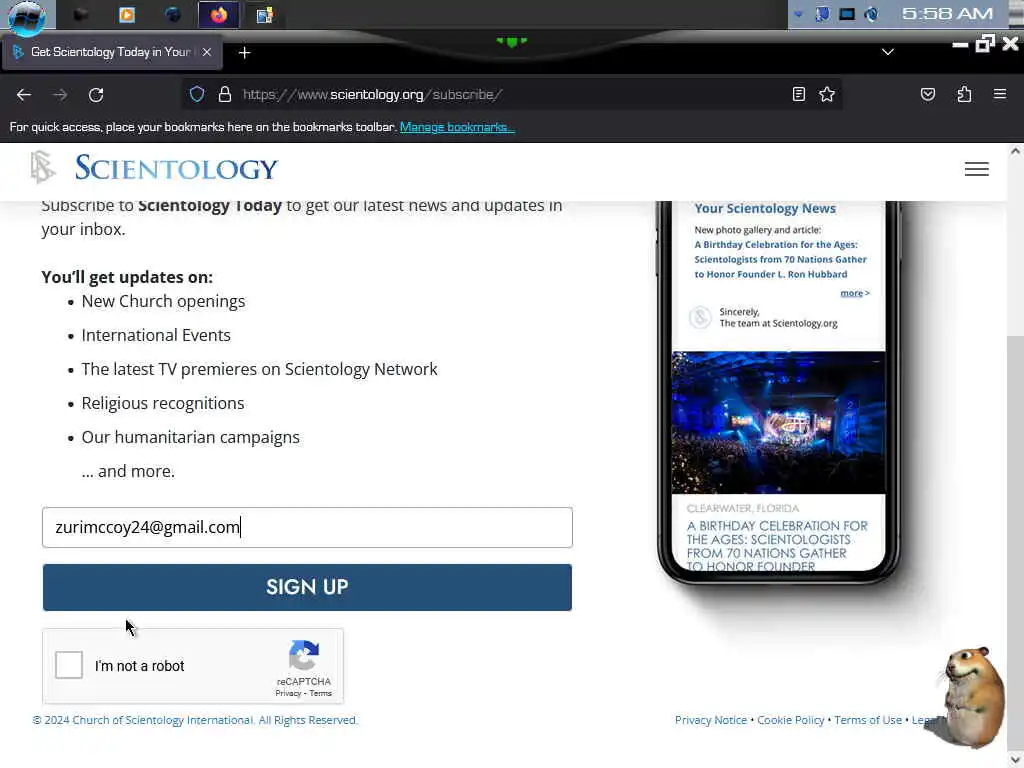View site security padlock info
Viewport: 1024px width, 768px height.
(225, 94)
